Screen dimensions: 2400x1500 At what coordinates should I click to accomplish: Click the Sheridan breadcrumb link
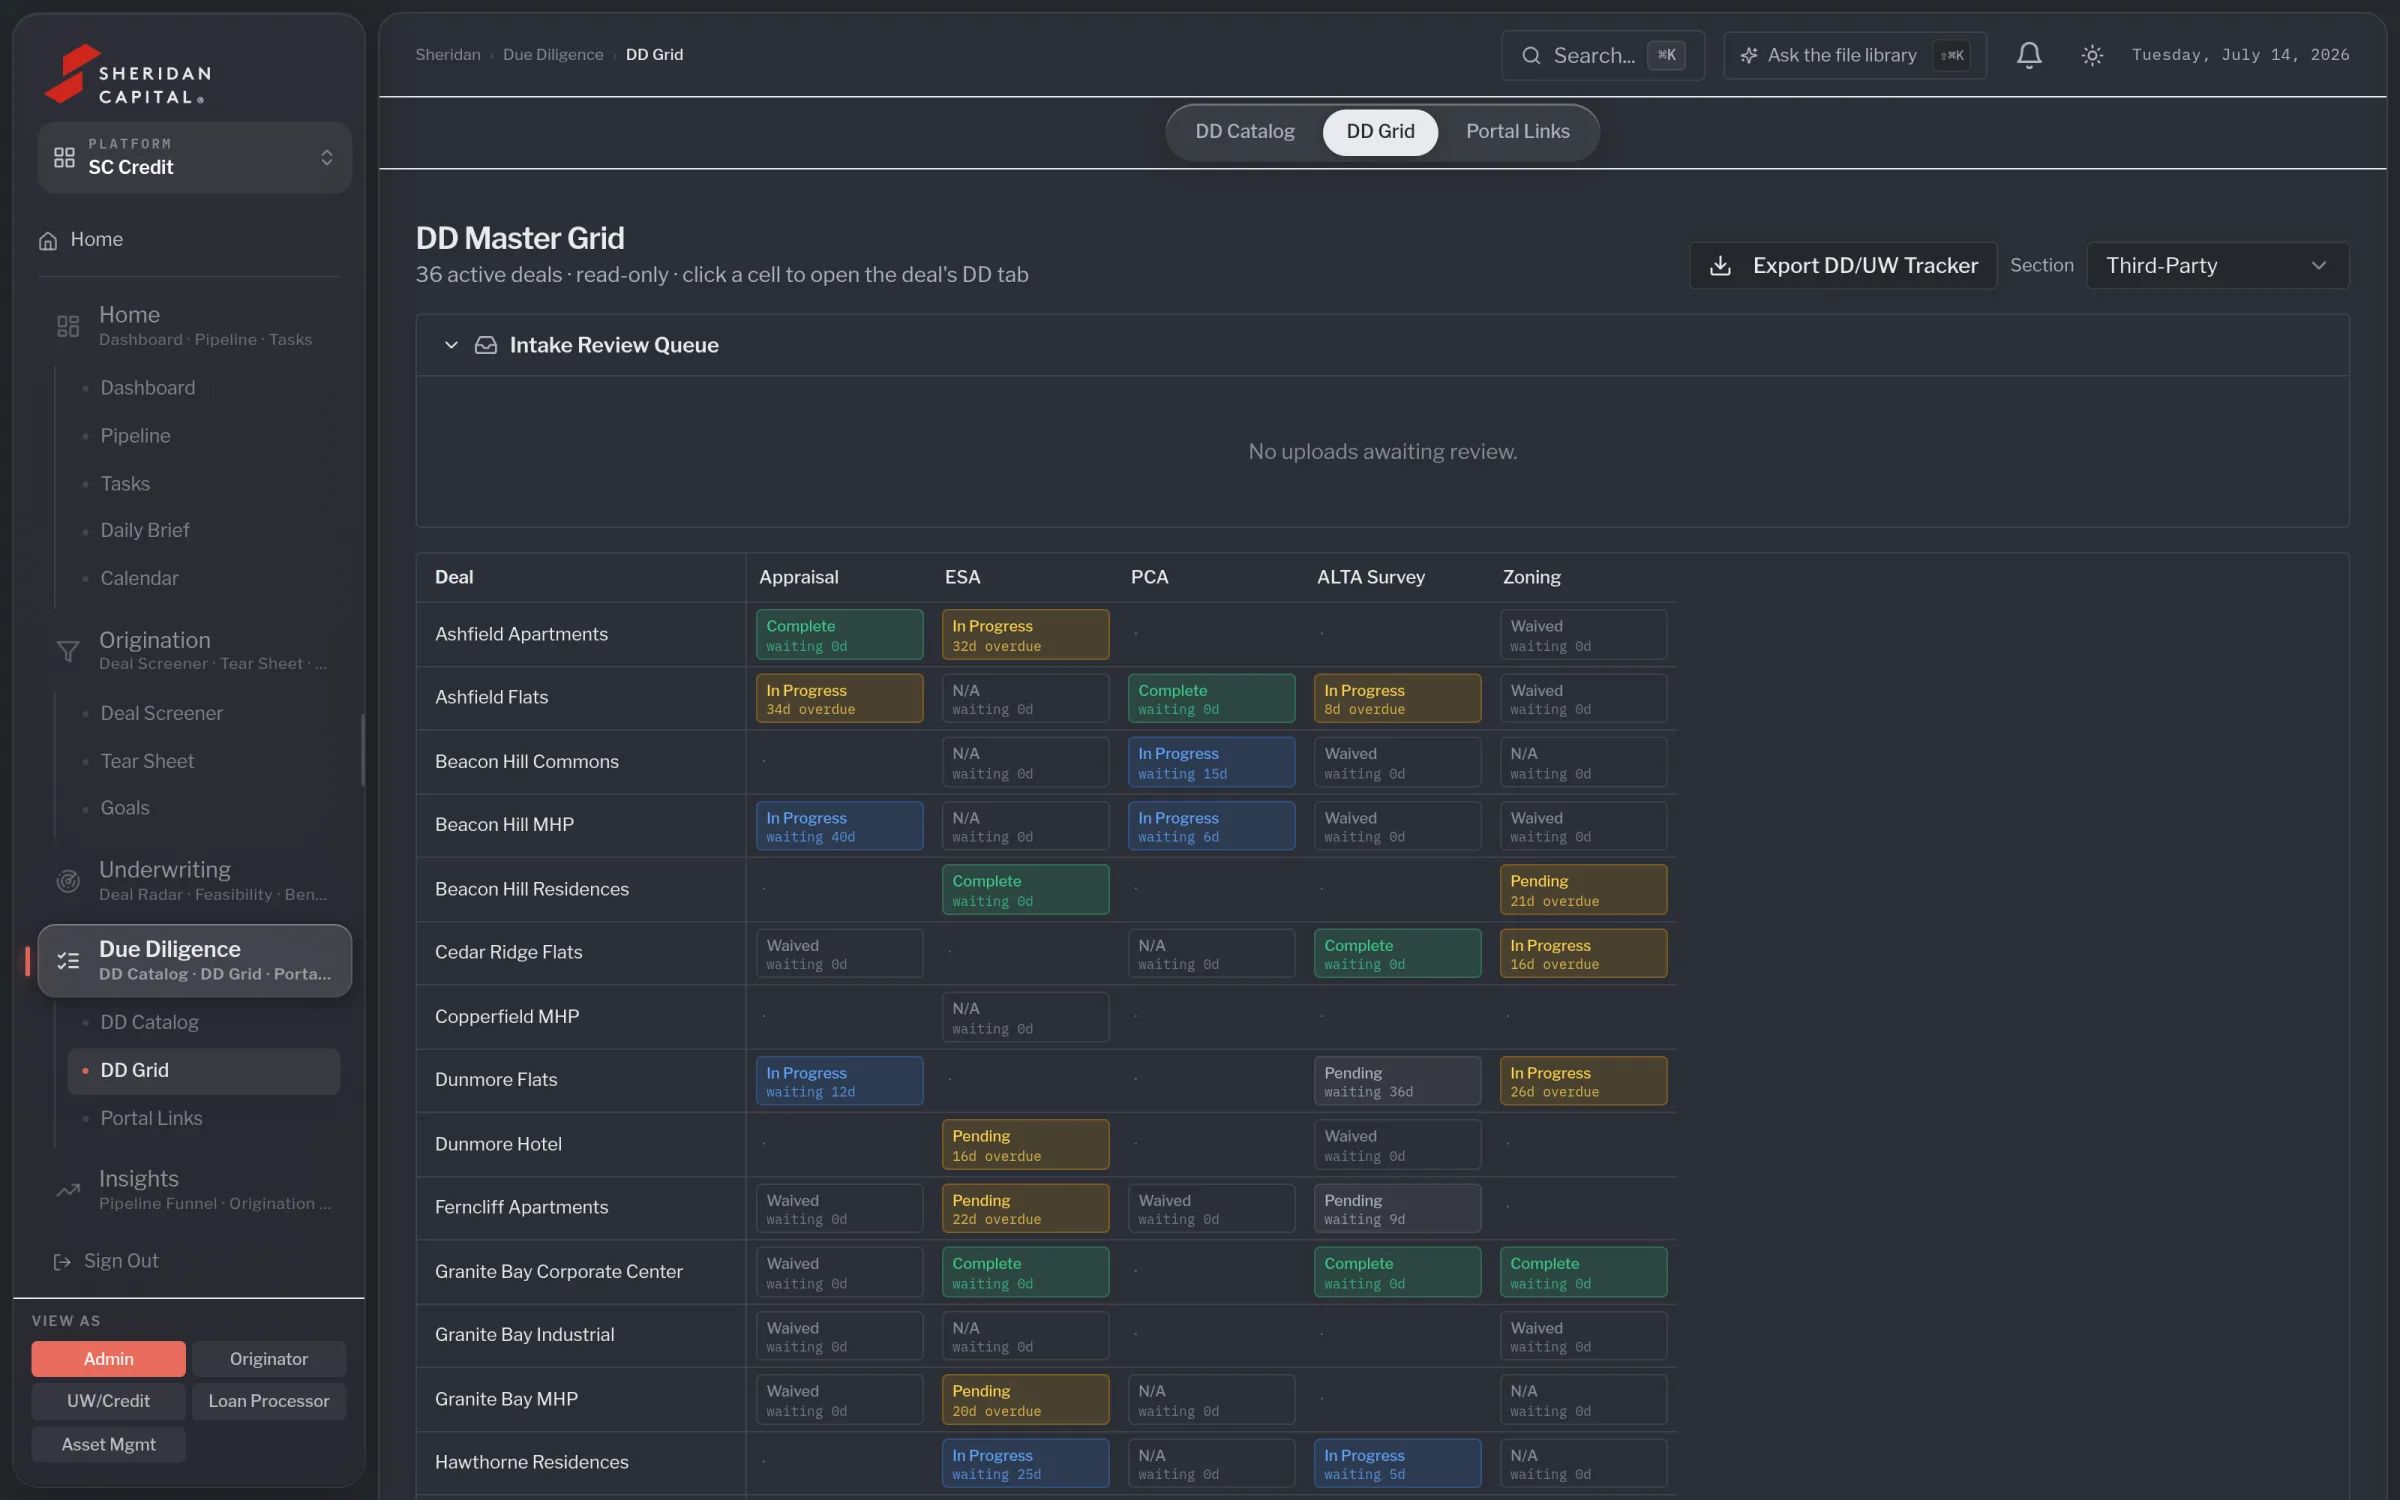(447, 55)
